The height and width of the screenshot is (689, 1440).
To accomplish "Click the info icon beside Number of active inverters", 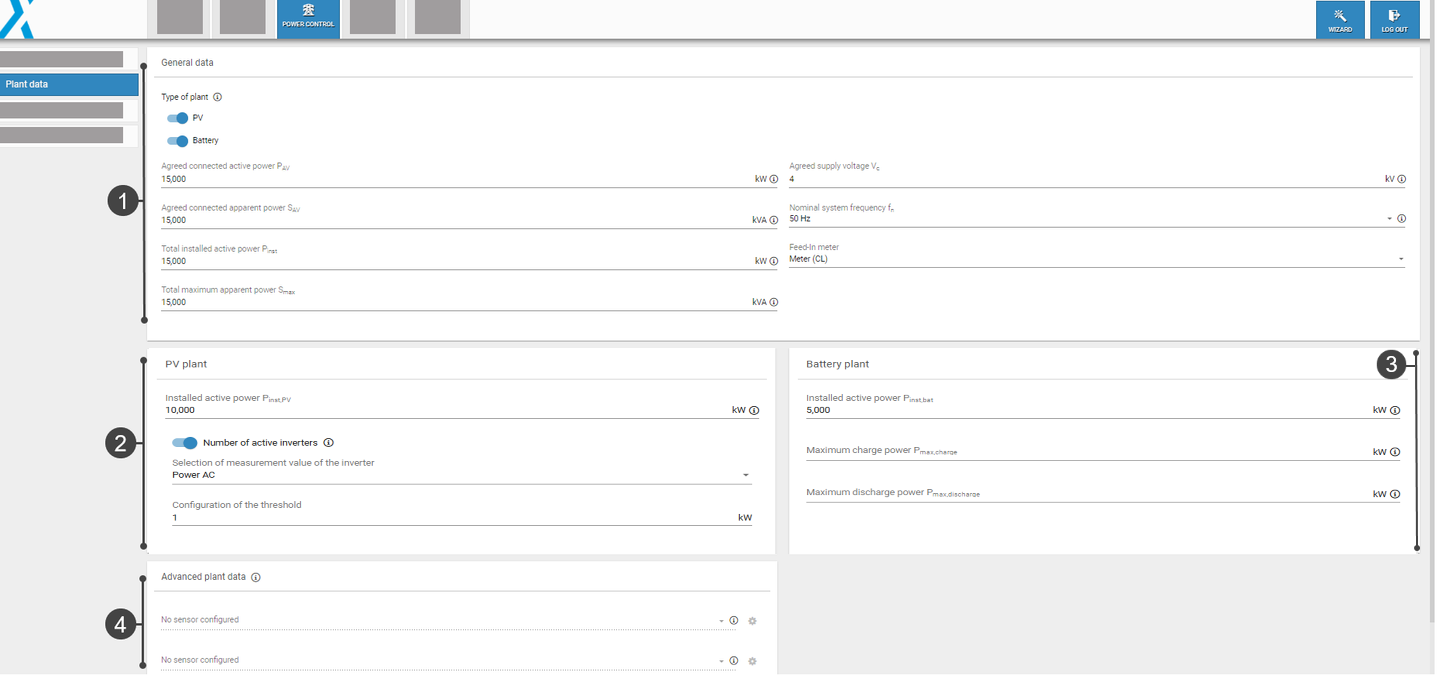I will point(329,442).
